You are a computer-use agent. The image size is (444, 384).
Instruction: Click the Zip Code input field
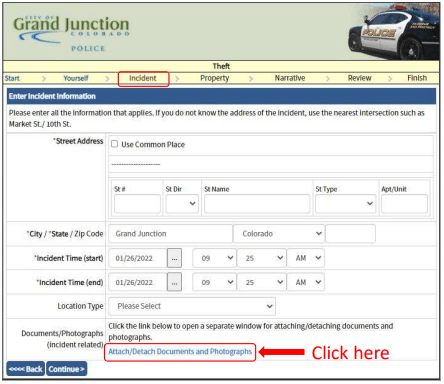click(350, 234)
